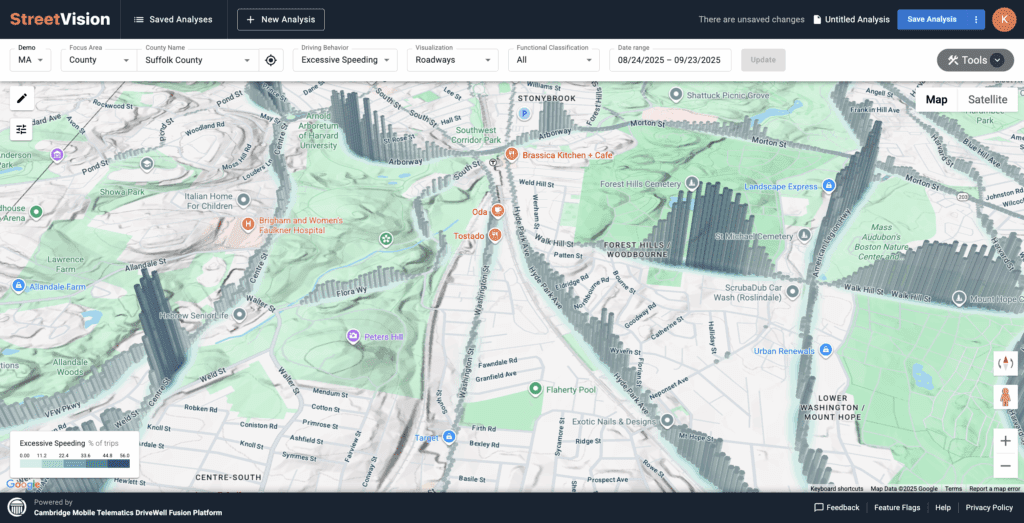Click the pencil draw tool icon

(x=21, y=98)
